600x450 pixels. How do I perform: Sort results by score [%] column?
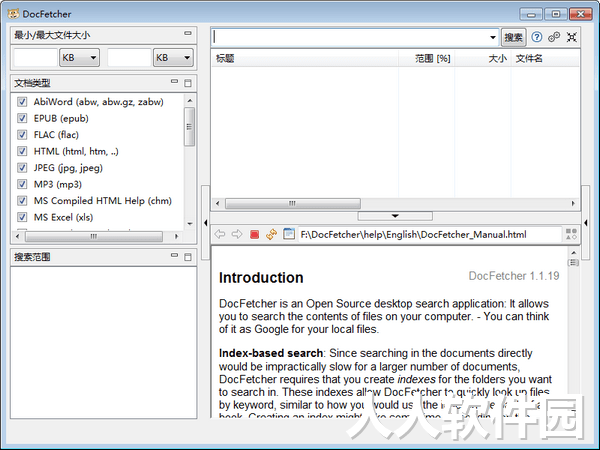tap(426, 58)
